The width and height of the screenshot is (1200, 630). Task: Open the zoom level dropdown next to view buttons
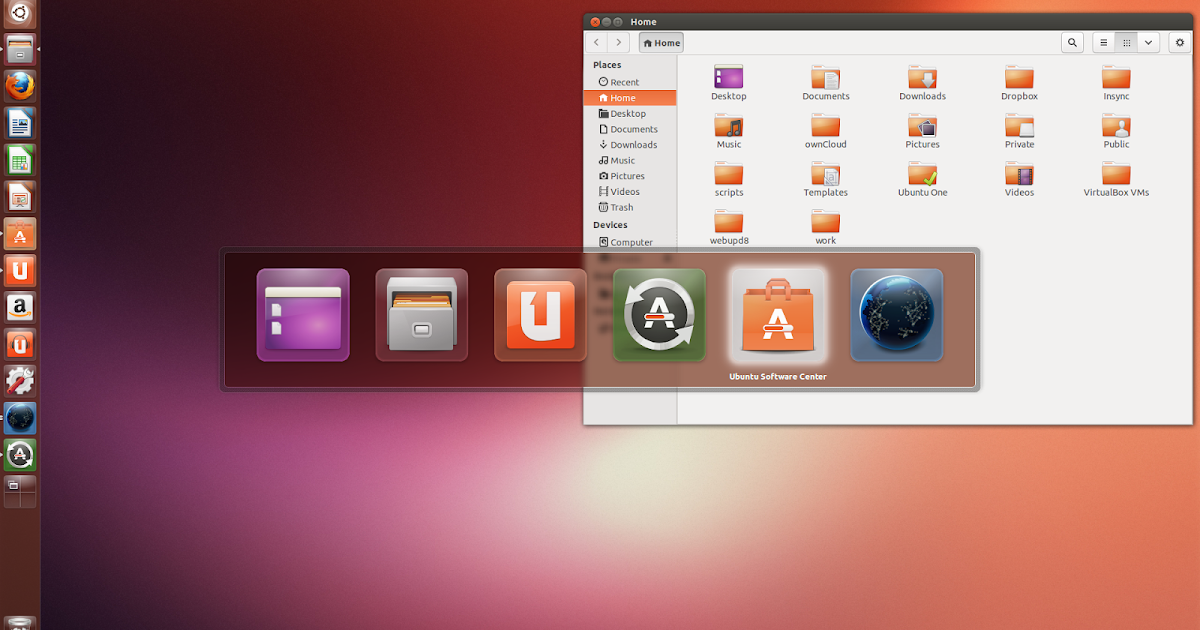(x=1147, y=42)
